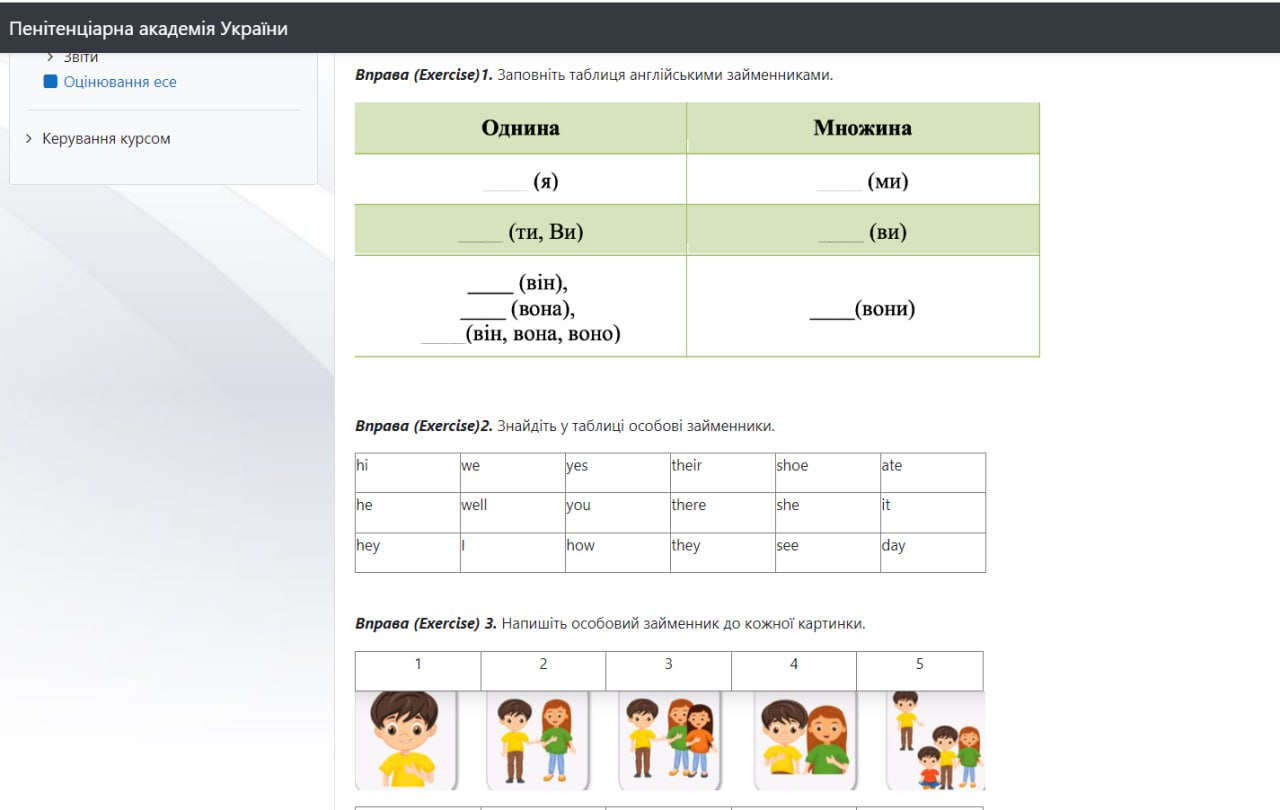Select the Множина column header
This screenshot has height=810, width=1280.
point(862,128)
